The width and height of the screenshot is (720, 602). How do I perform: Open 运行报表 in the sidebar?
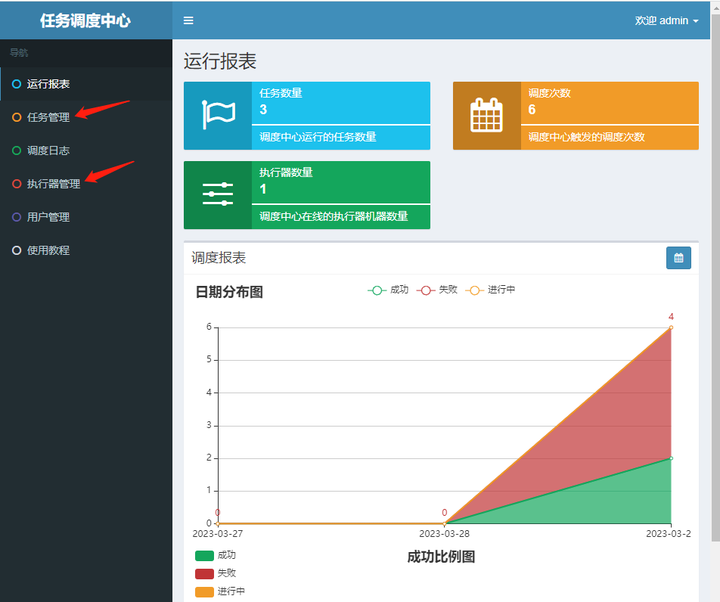pos(86,84)
